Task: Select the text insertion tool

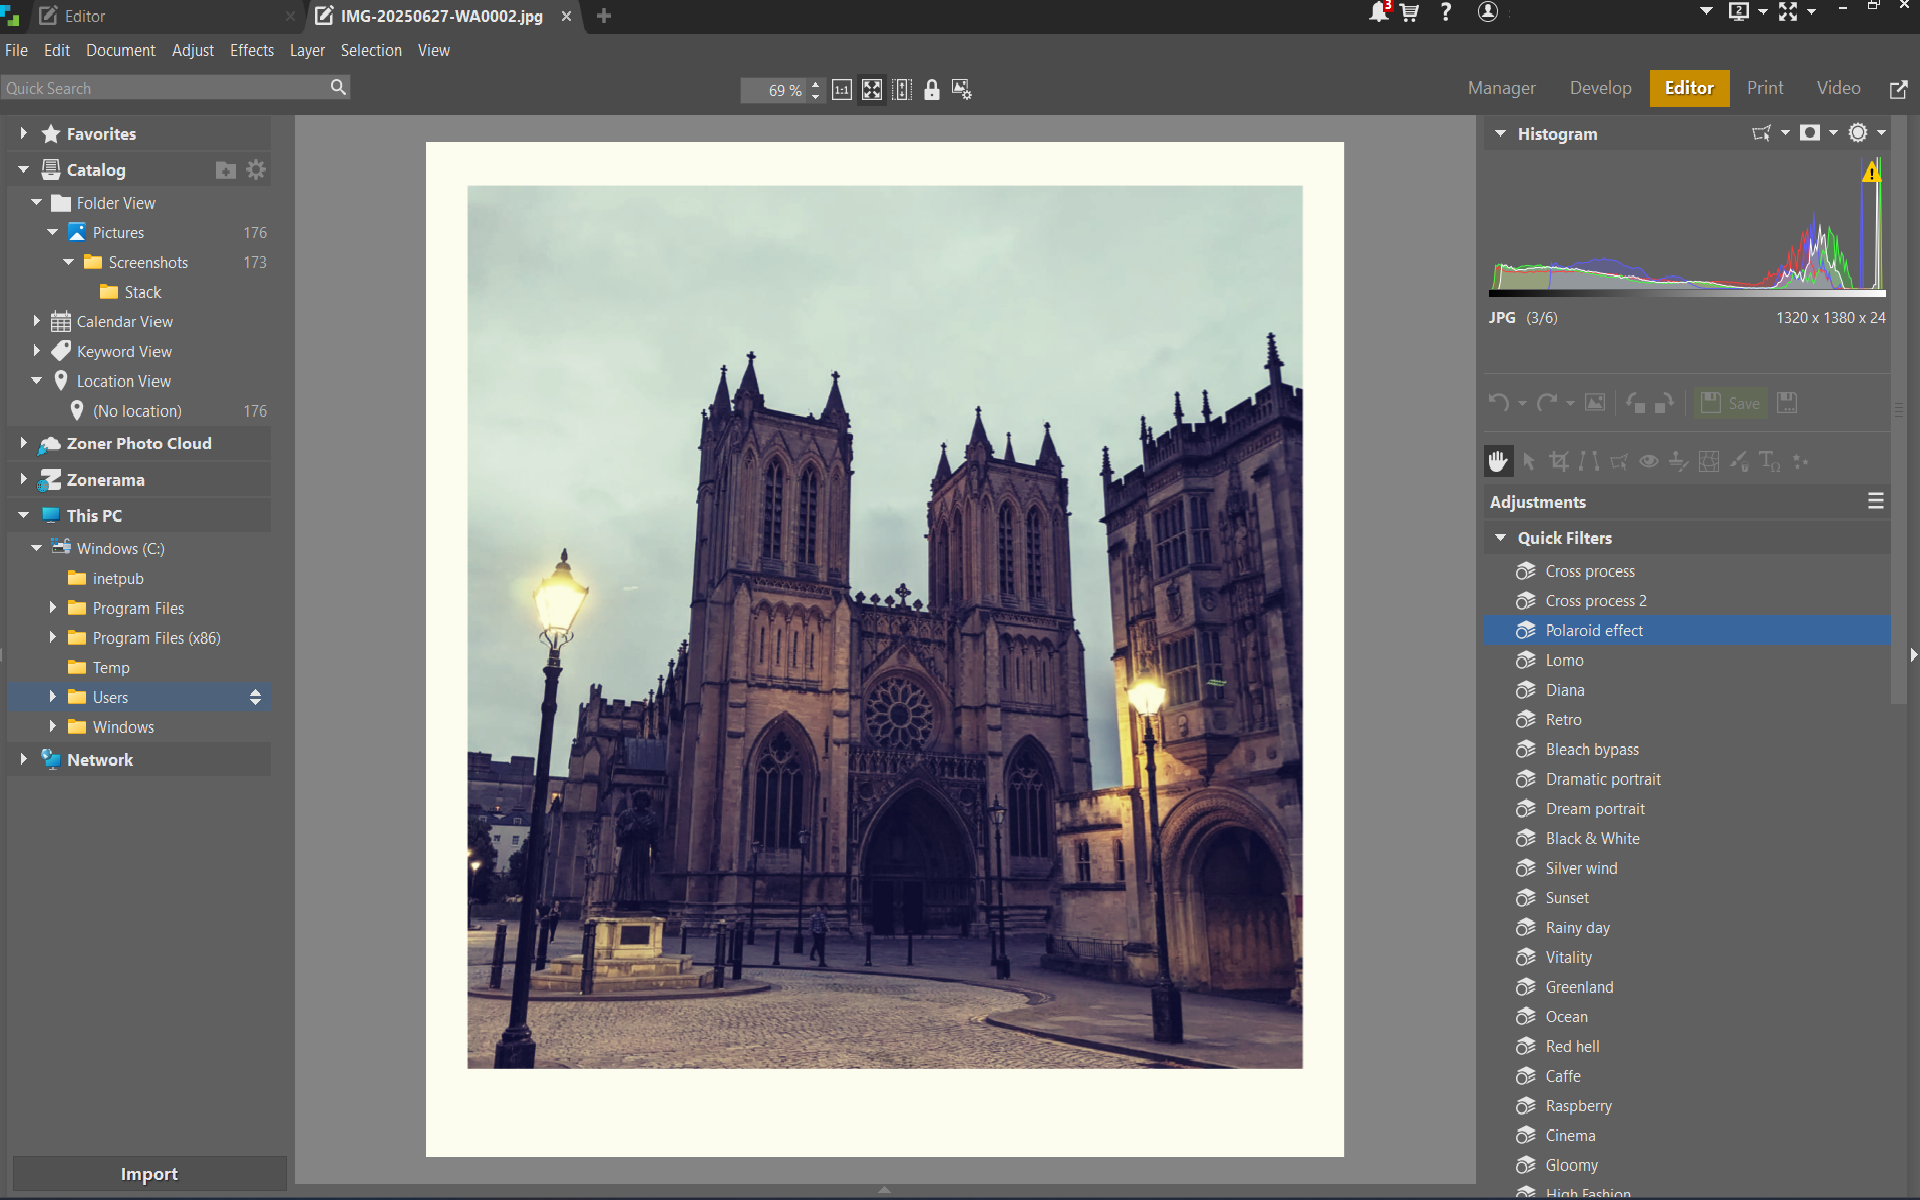Action: [x=1770, y=461]
